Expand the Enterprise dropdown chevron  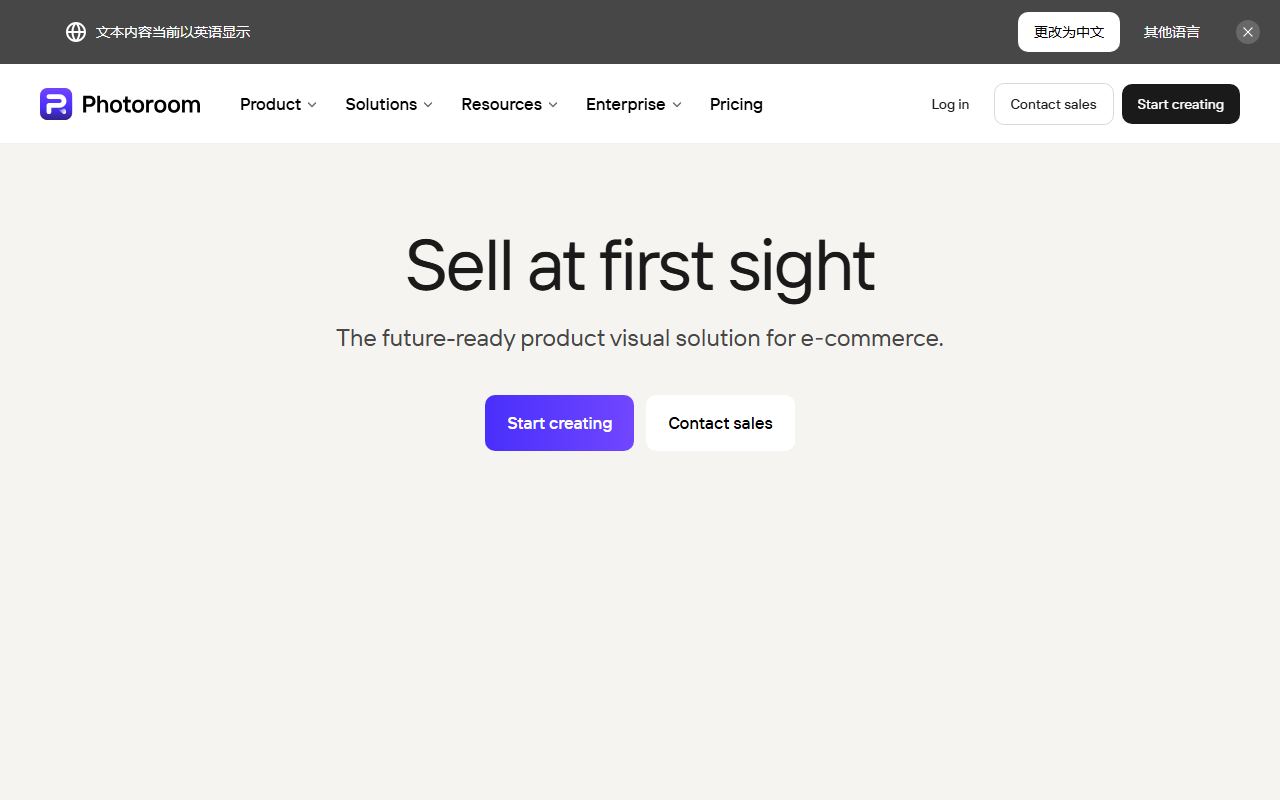pos(677,104)
